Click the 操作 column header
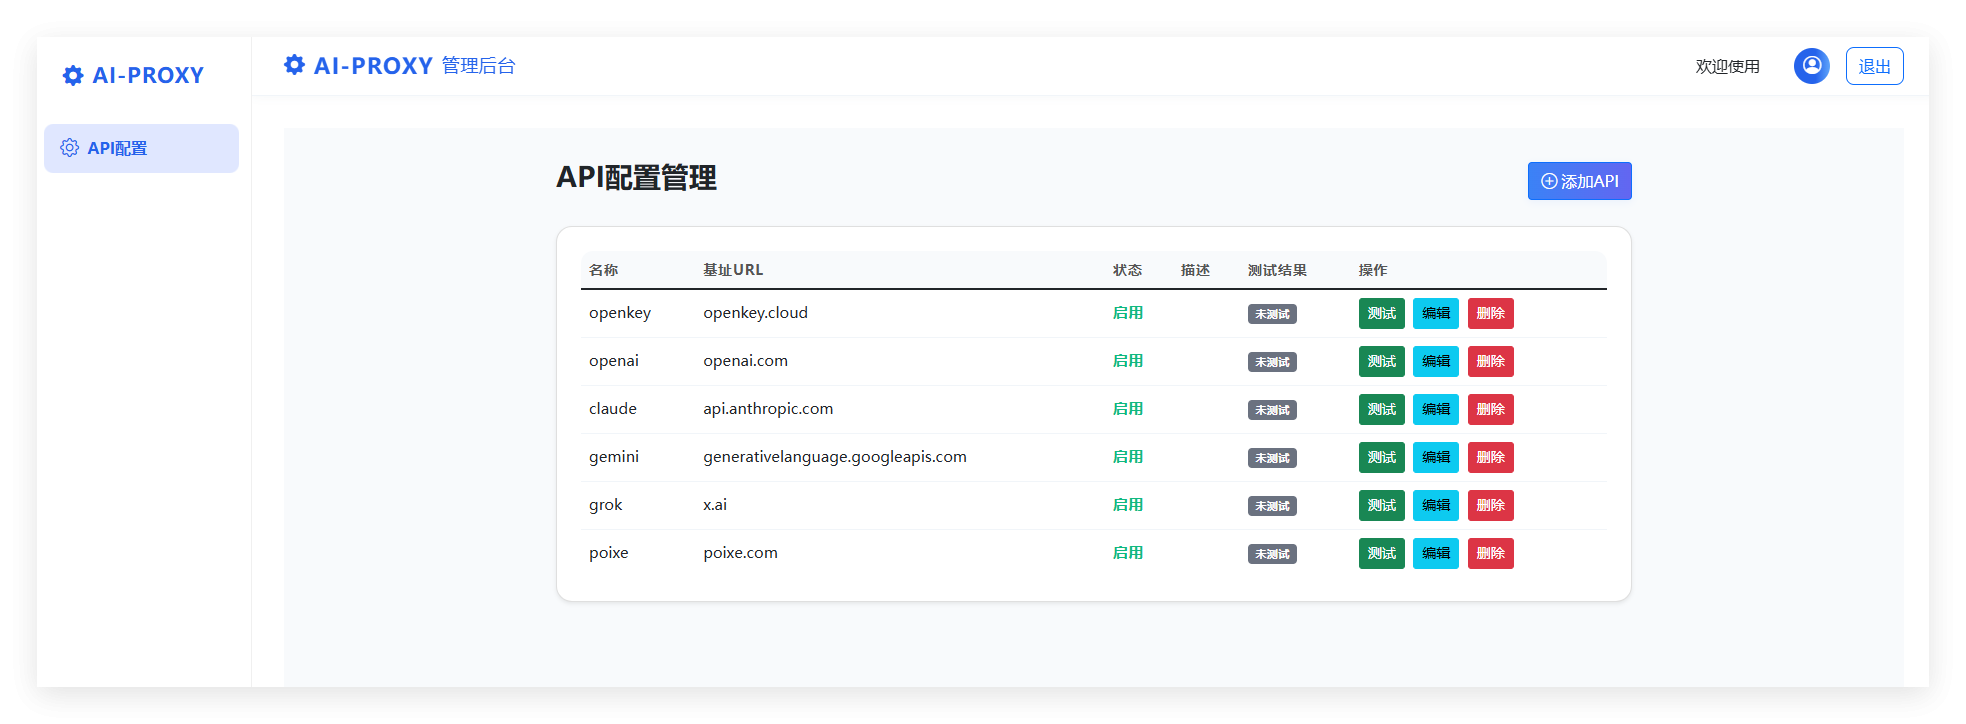 1373,270
